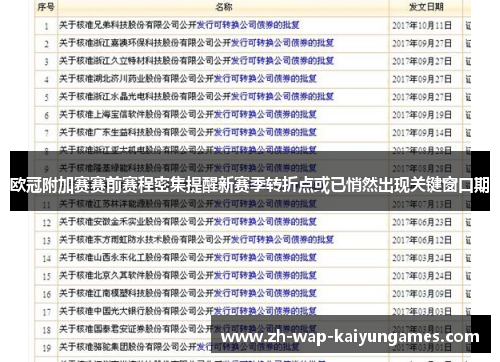The width and height of the screenshot is (500, 362).
Task: Click the 发文日期 column header
Action: pos(426,7)
